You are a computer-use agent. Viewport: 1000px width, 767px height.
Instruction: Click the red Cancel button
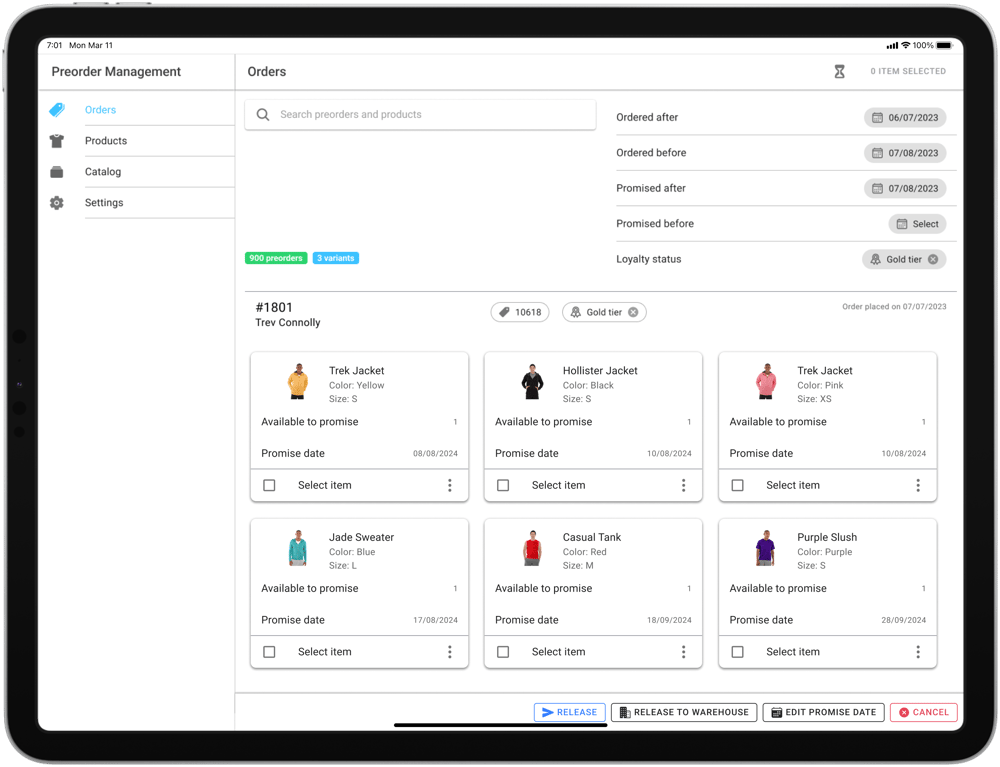(923, 712)
